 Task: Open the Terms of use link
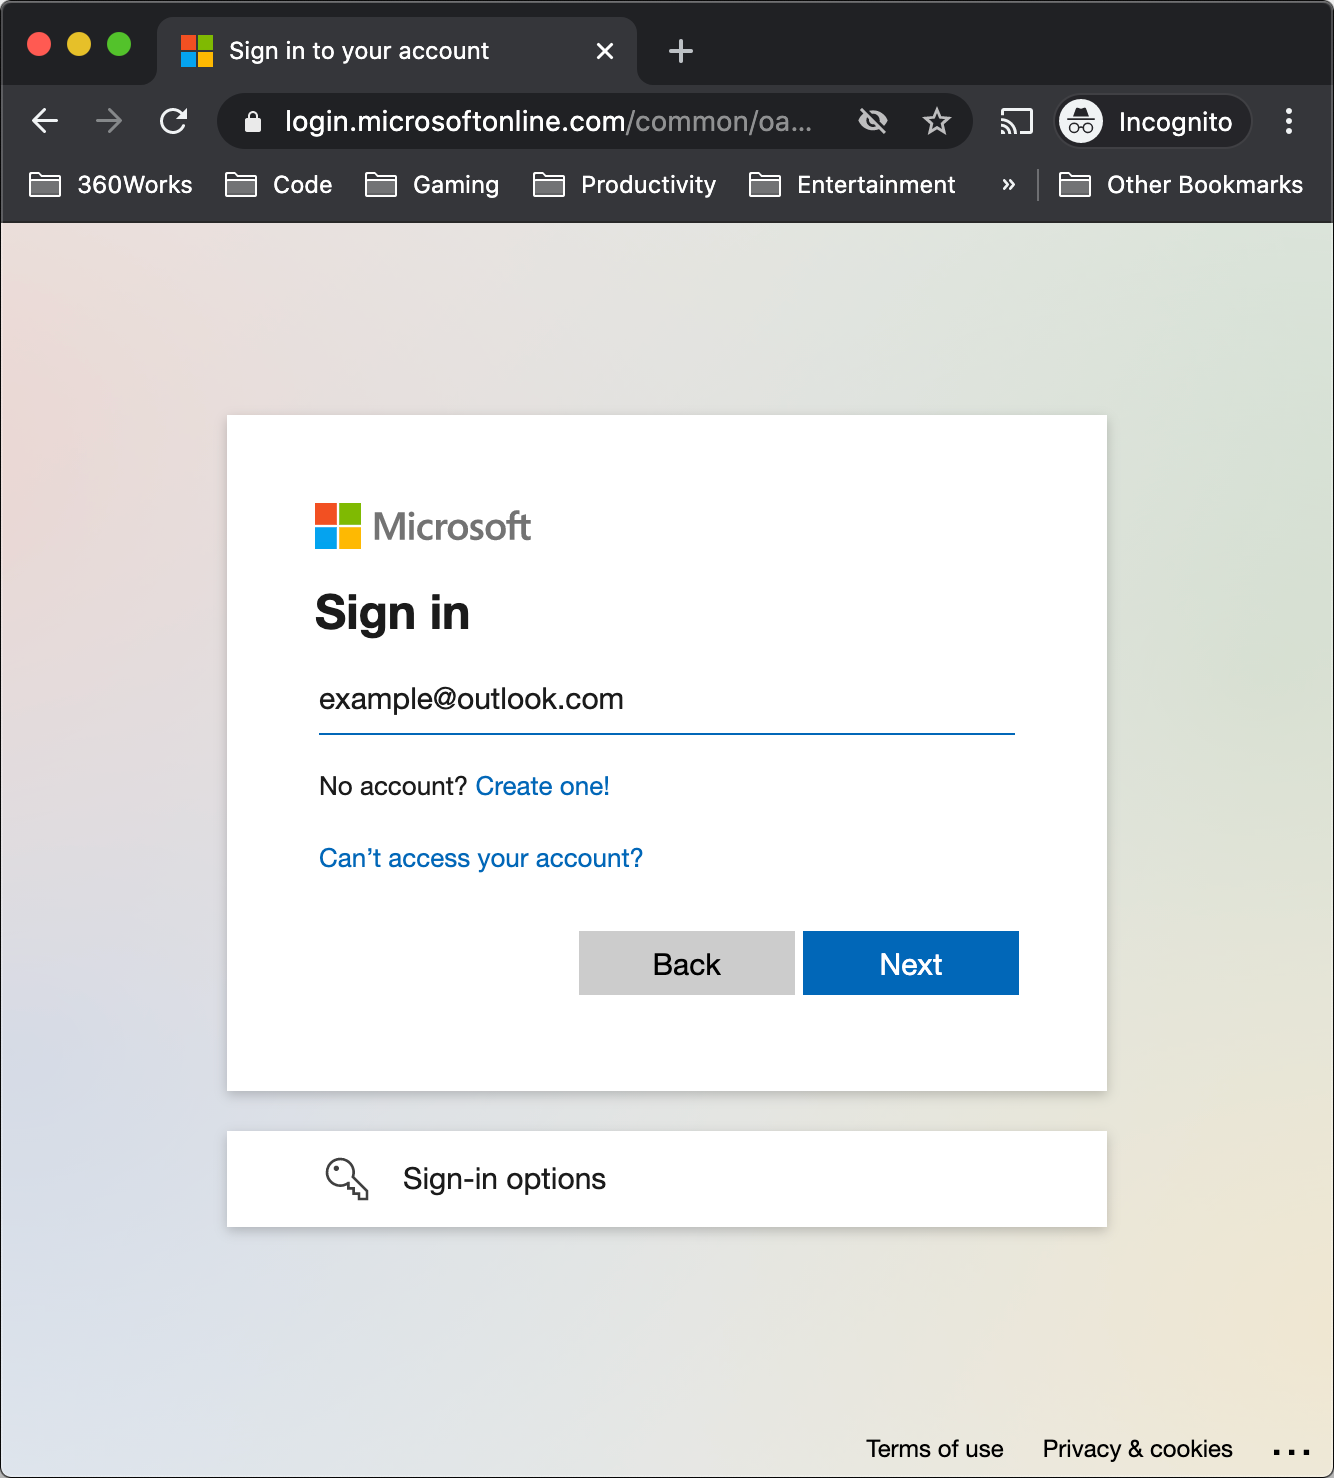click(935, 1449)
